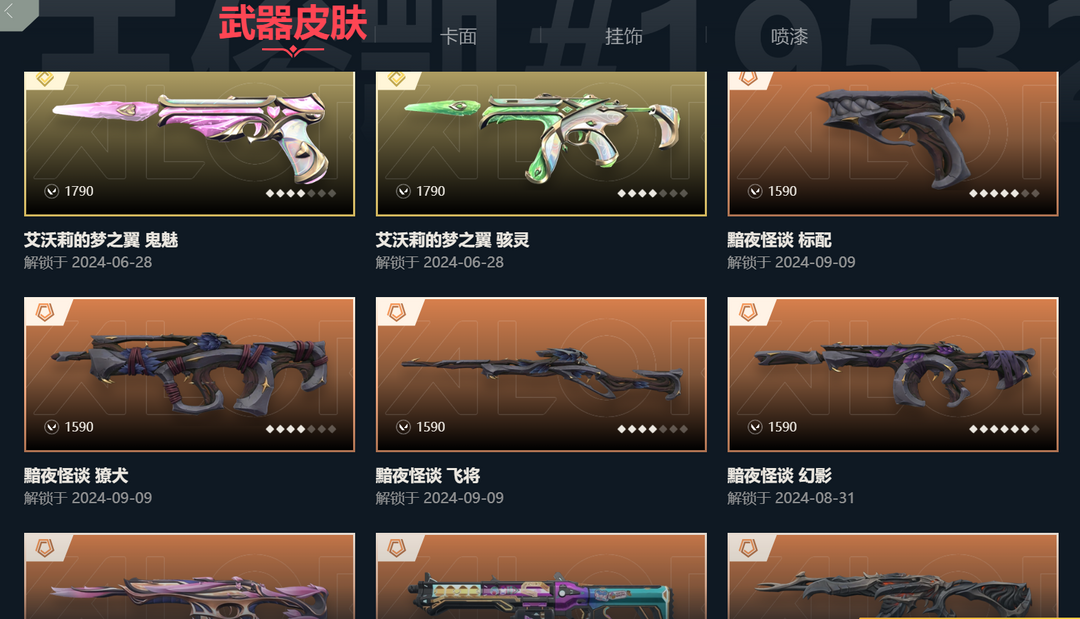Select the 喷漆 tab
This screenshot has height=619, width=1080.
[789, 36]
